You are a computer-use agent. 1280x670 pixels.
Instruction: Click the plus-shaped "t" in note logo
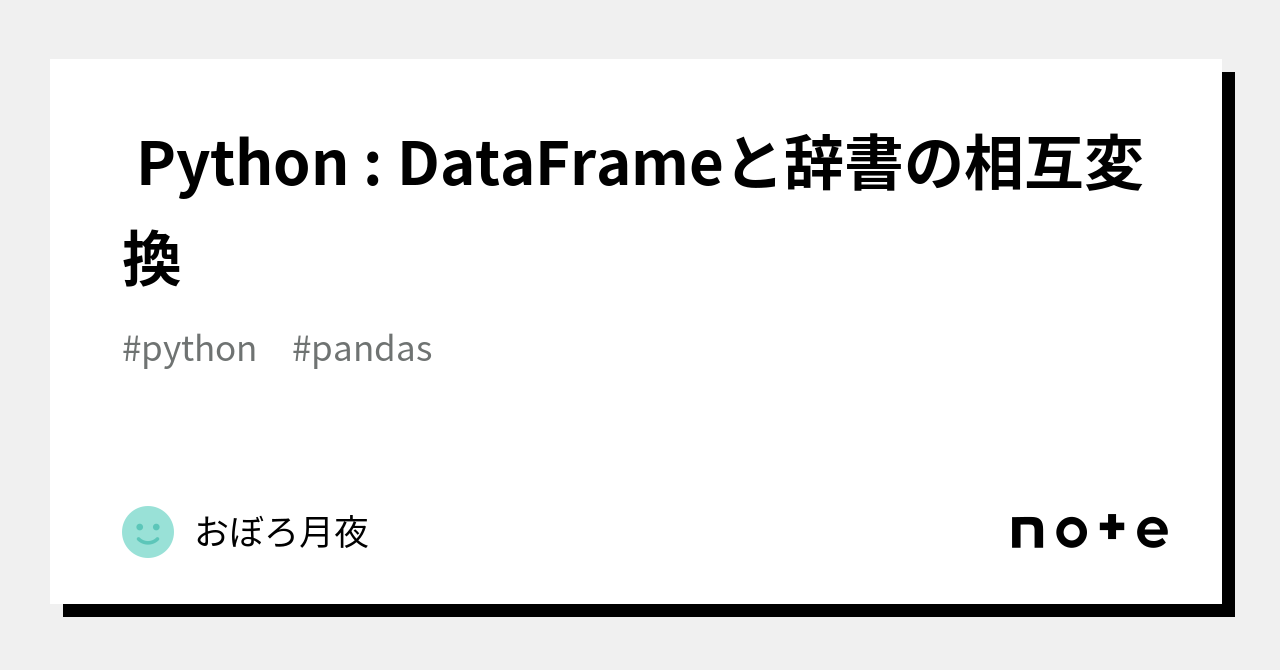coord(1112,529)
